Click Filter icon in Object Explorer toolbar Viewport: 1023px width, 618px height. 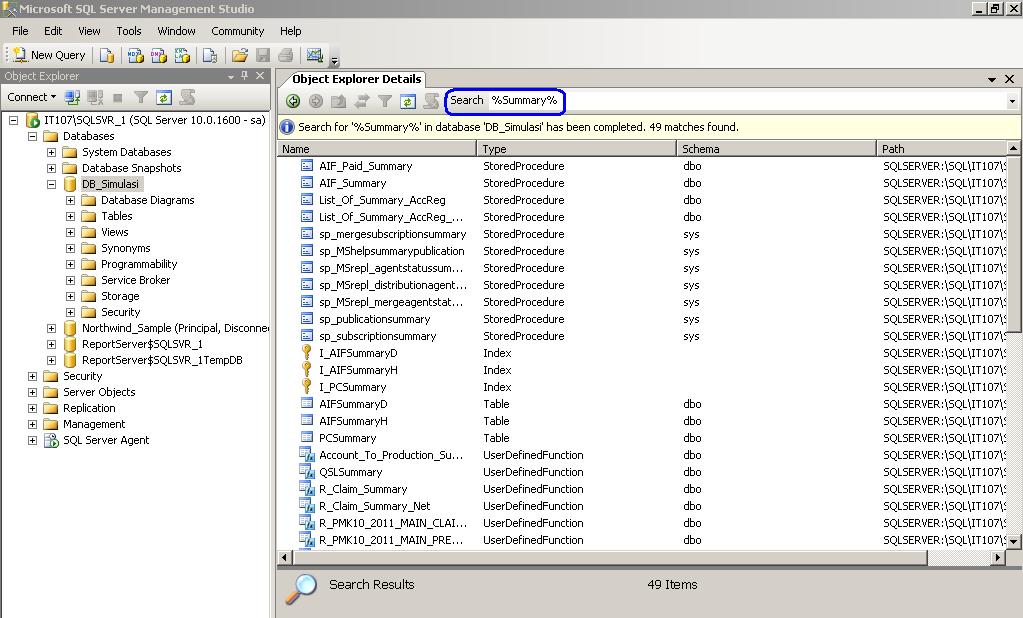[141, 98]
